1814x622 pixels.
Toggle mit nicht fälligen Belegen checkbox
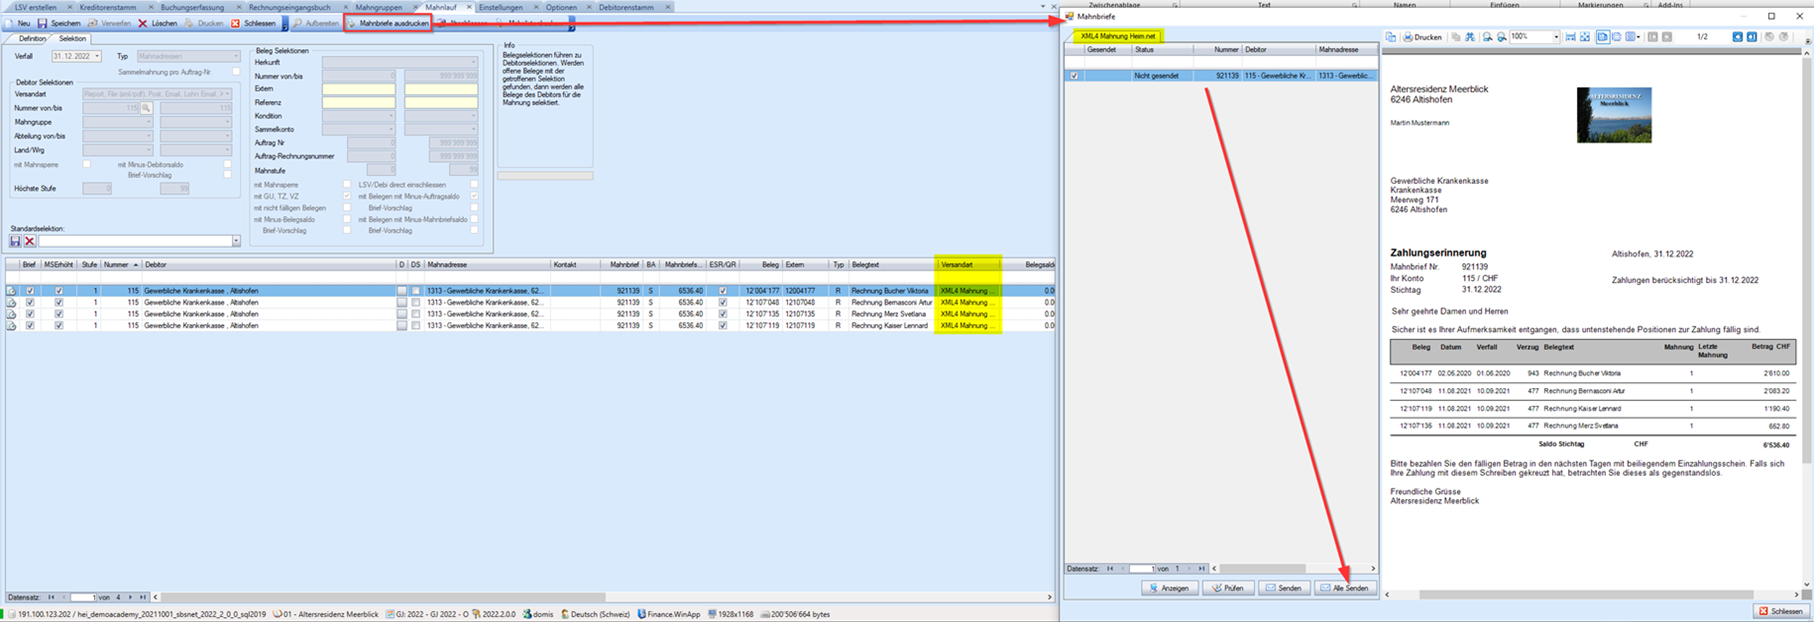pyautogui.click(x=347, y=208)
